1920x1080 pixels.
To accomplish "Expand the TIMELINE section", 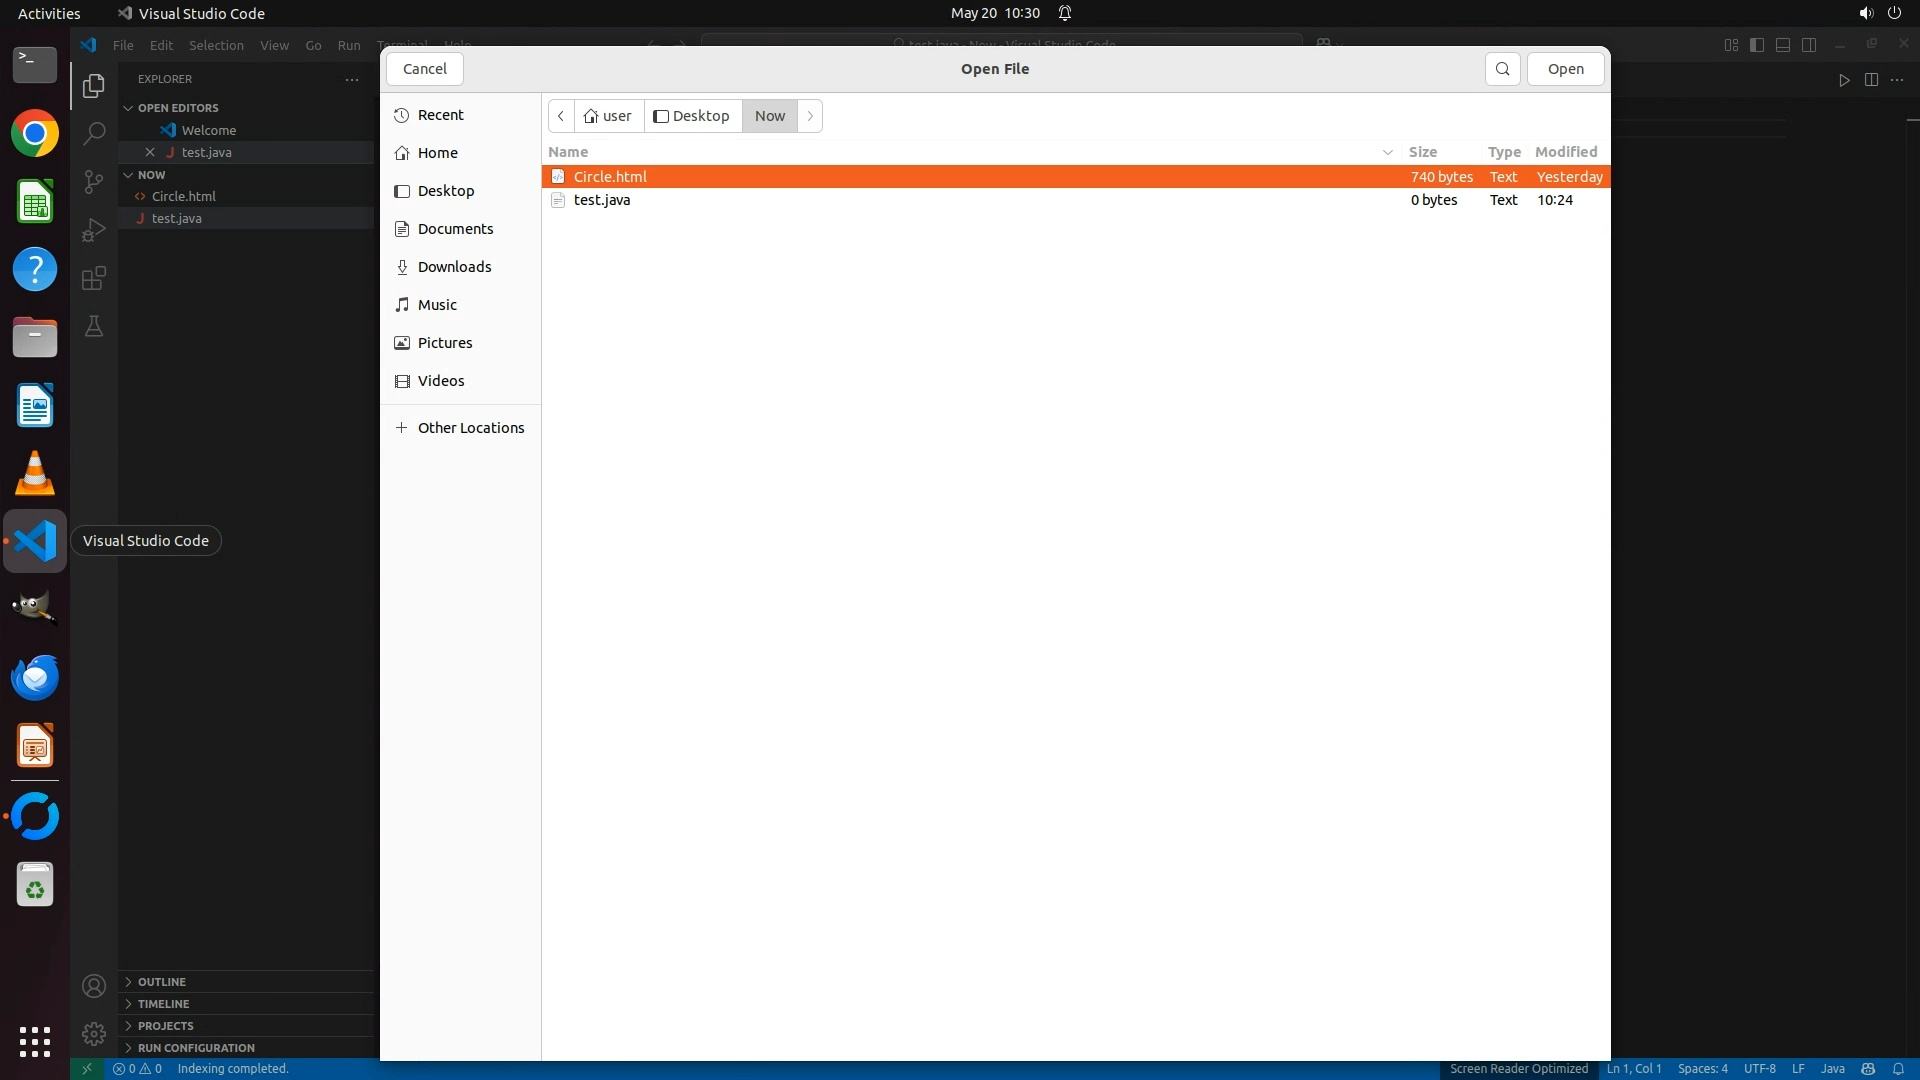I will point(163,1004).
